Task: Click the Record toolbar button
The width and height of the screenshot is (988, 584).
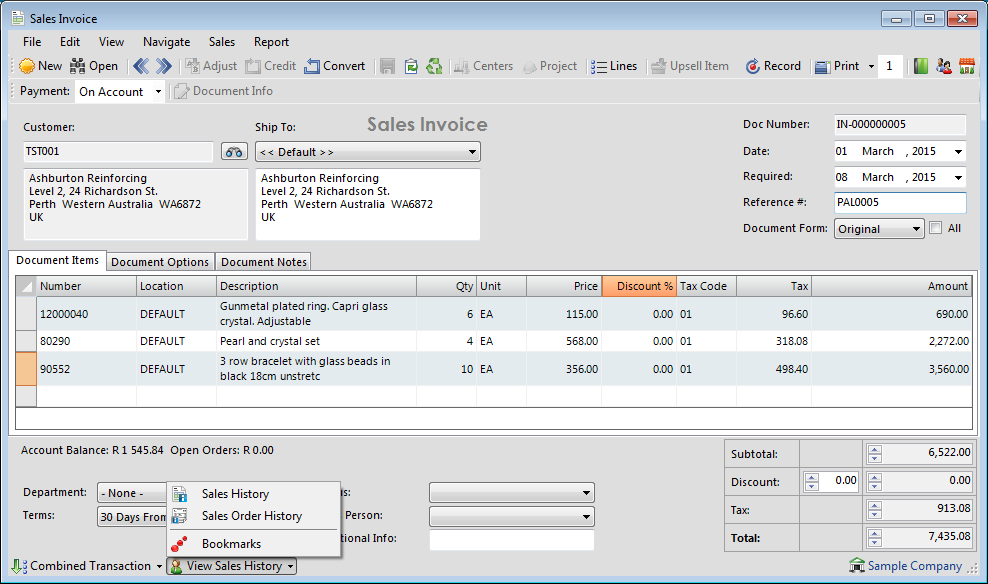Action: tap(773, 66)
